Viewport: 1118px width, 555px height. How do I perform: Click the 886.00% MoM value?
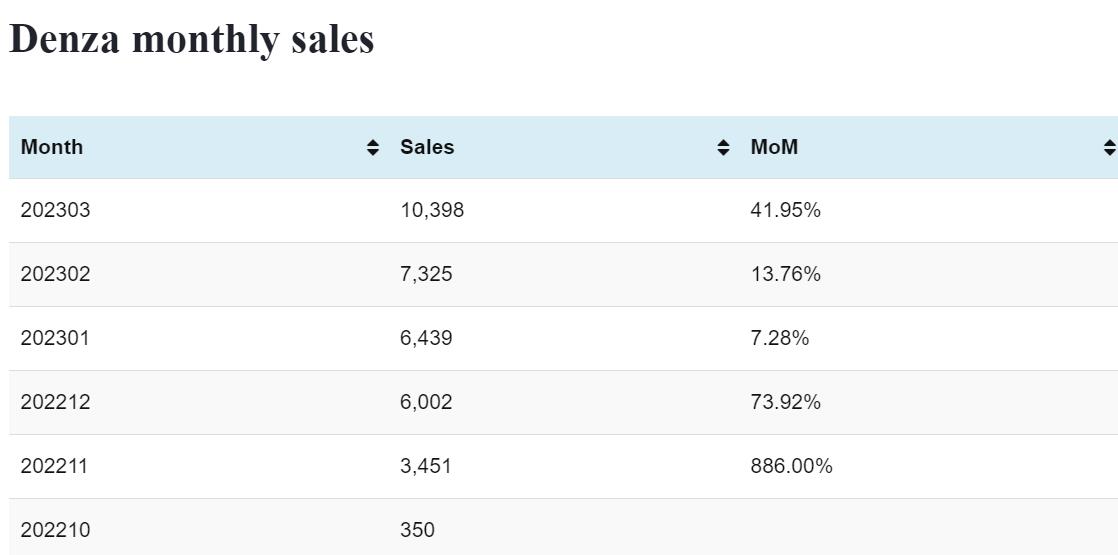[791, 466]
